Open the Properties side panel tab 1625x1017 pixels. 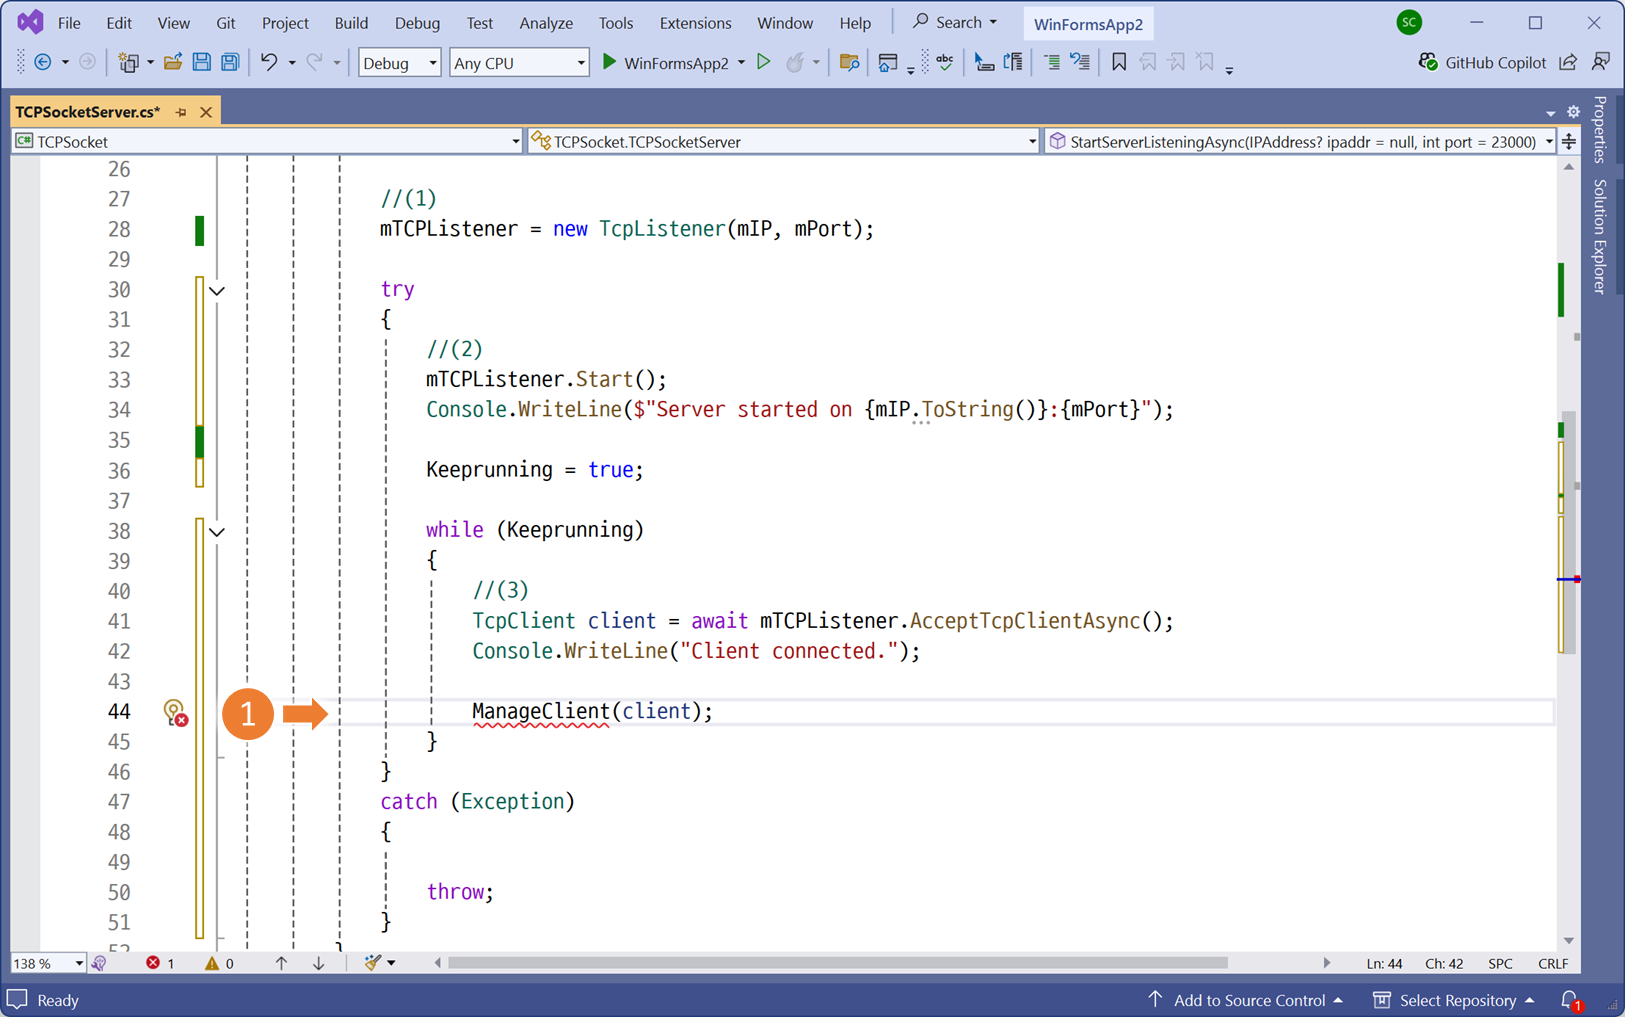coord(1600,129)
